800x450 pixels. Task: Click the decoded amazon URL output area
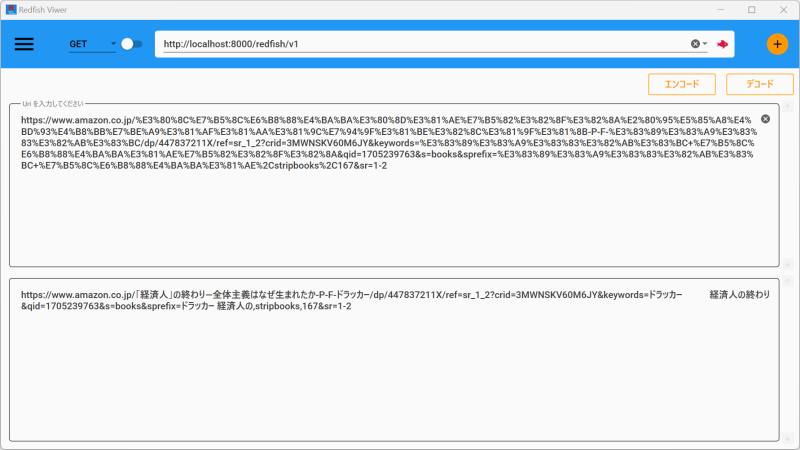point(394,360)
